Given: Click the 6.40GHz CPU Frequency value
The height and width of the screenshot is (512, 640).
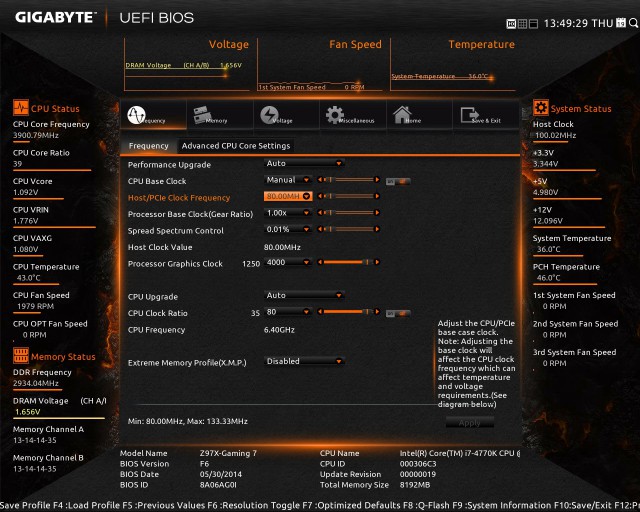Looking at the screenshot, I should point(279,330).
